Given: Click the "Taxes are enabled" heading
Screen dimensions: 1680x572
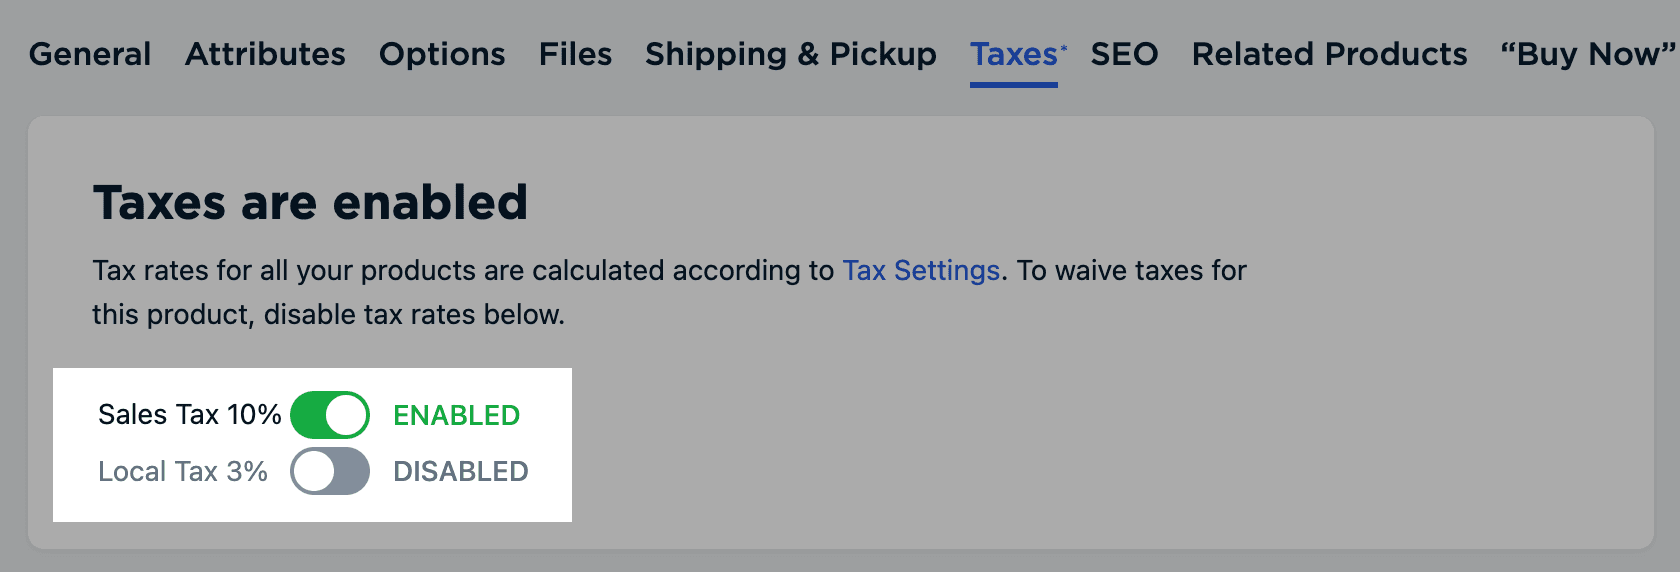Looking at the screenshot, I should click(x=310, y=203).
